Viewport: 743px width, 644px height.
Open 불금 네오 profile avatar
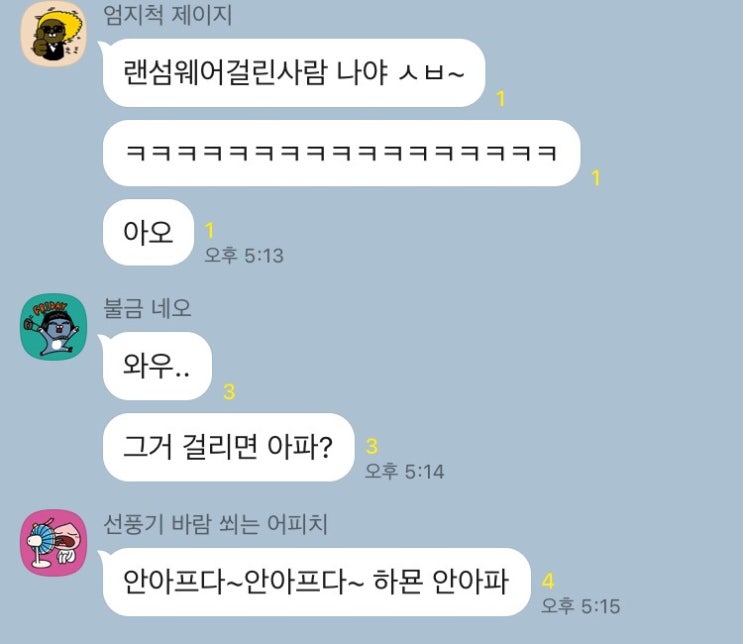tap(54, 327)
